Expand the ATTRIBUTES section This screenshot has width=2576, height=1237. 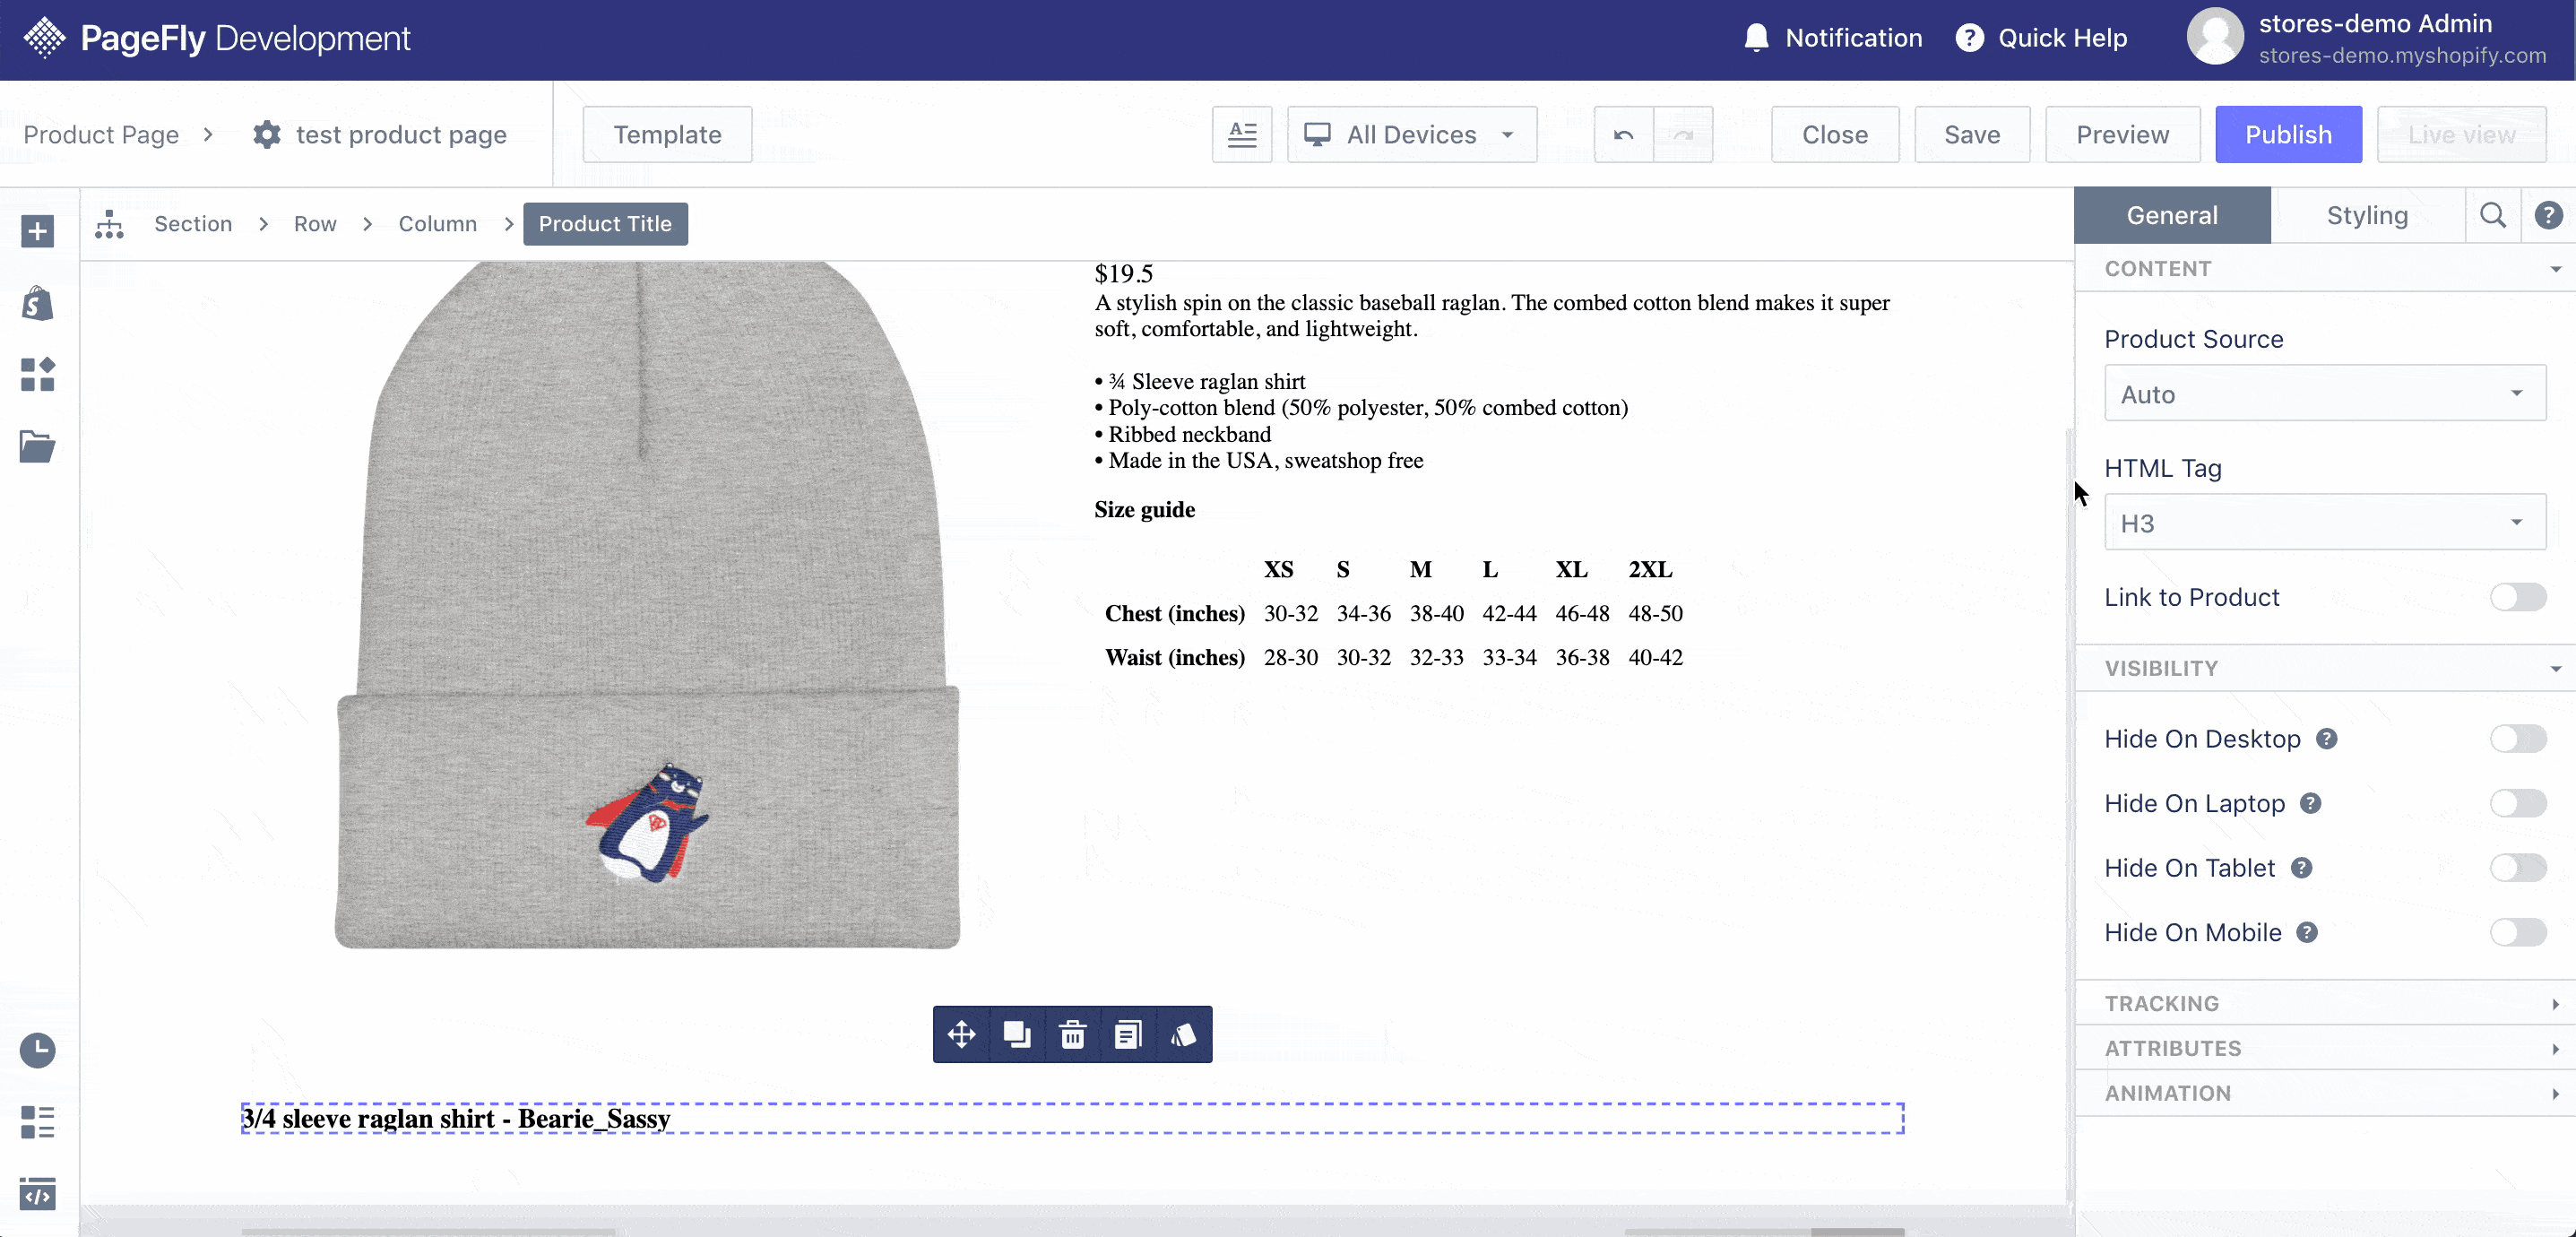[2325, 1048]
